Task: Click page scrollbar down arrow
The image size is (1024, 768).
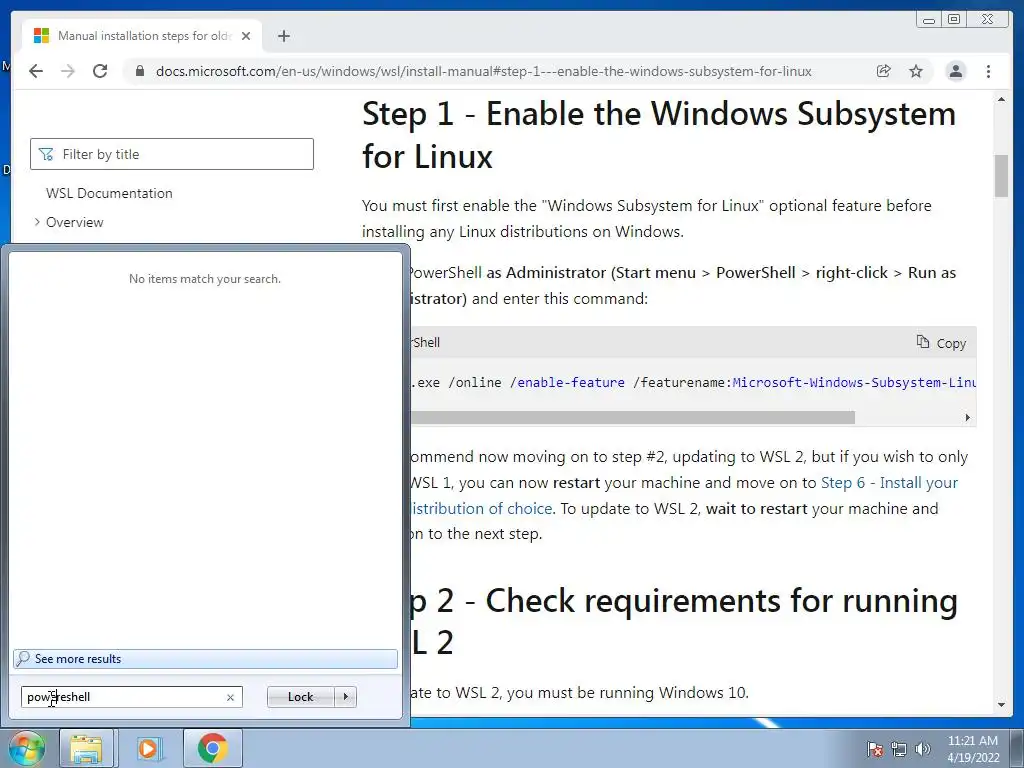Action: [1001, 705]
